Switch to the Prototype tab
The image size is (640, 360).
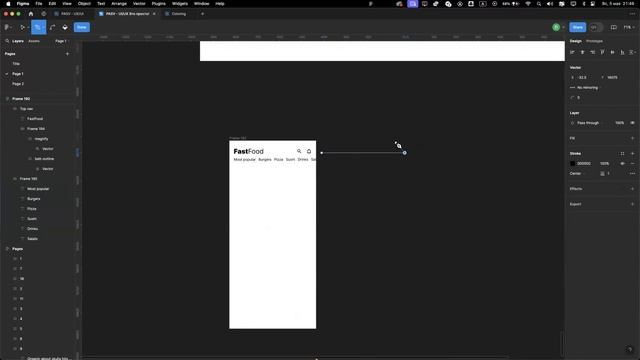tap(594, 41)
